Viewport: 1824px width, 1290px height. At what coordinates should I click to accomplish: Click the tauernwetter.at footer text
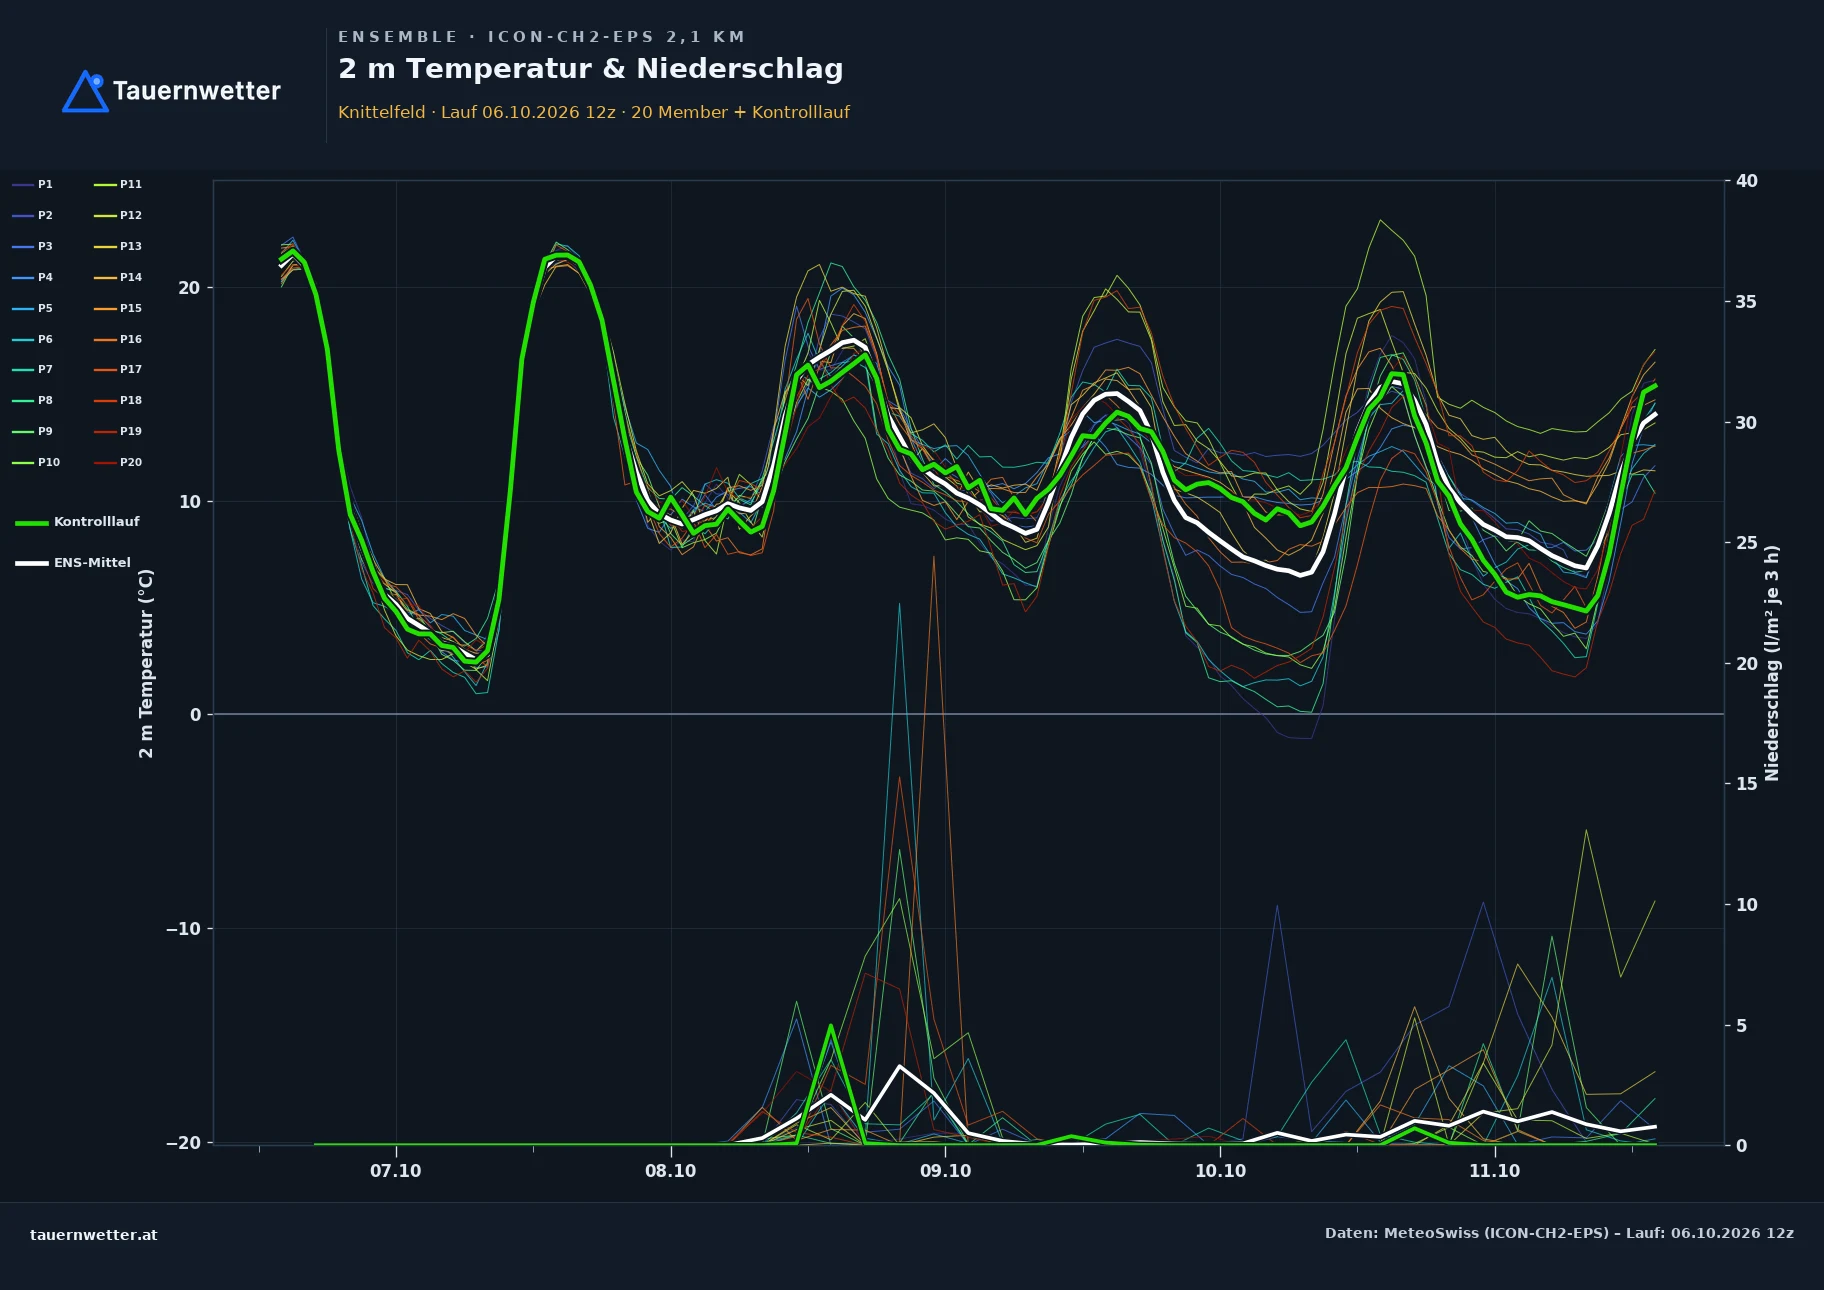tap(94, 1235)
